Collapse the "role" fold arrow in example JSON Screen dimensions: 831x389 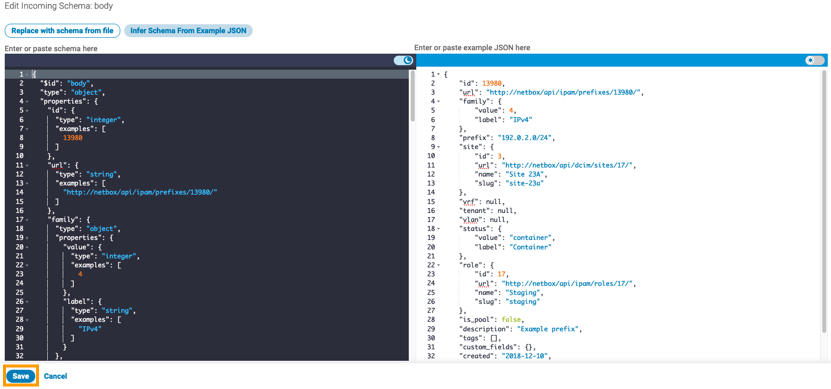[x=439, y=265]
